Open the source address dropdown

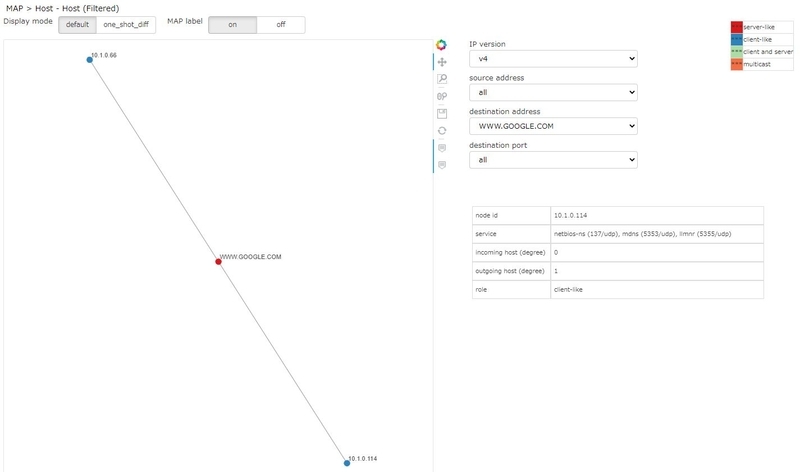tap(553, 92)
